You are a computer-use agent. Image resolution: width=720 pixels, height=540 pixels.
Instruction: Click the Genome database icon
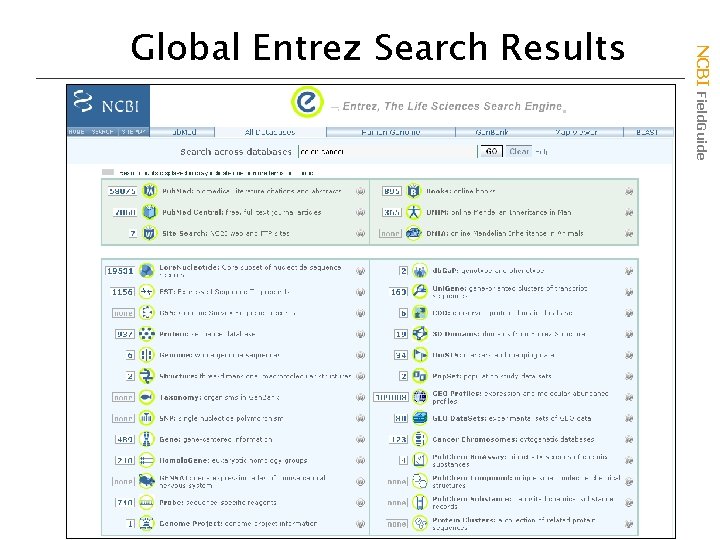[146, 355]
